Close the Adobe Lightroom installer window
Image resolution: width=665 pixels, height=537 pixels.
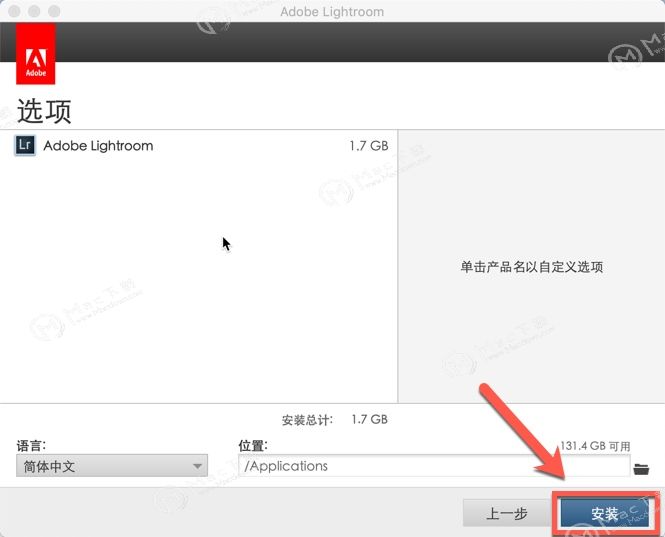[14, 11]
